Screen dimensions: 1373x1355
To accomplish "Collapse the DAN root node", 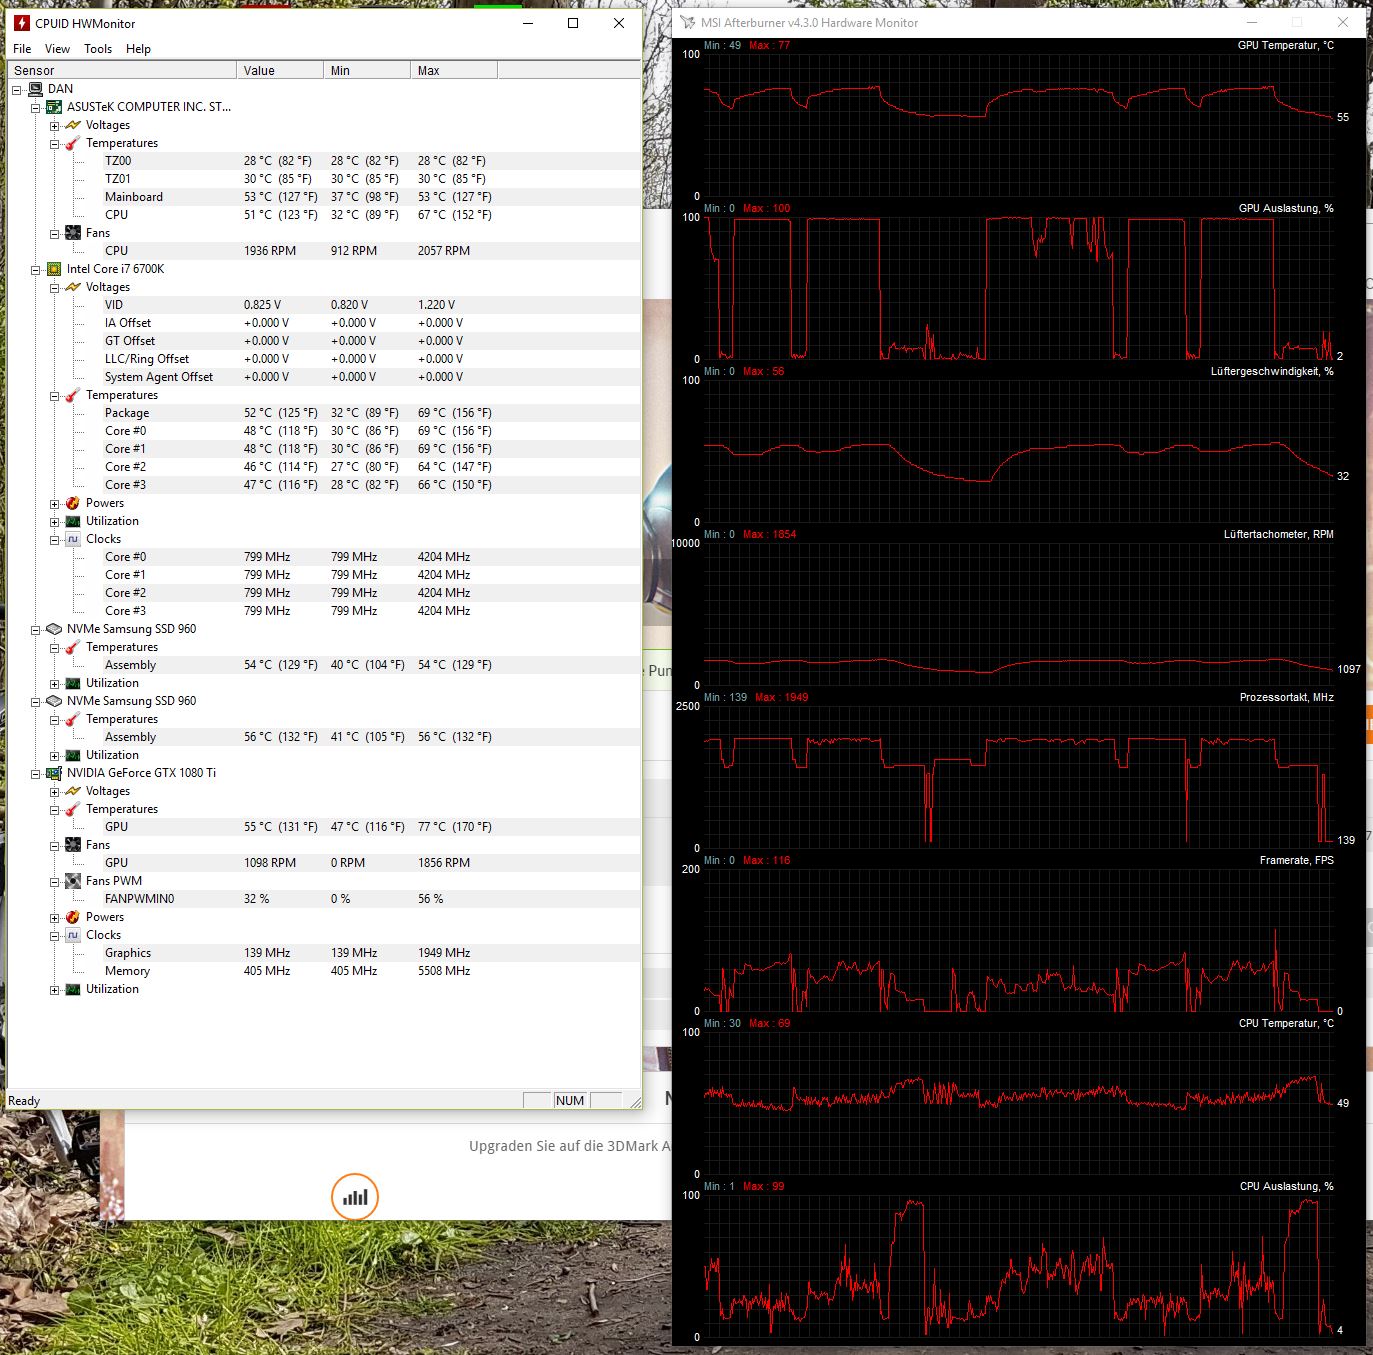I will coord(17,90).
